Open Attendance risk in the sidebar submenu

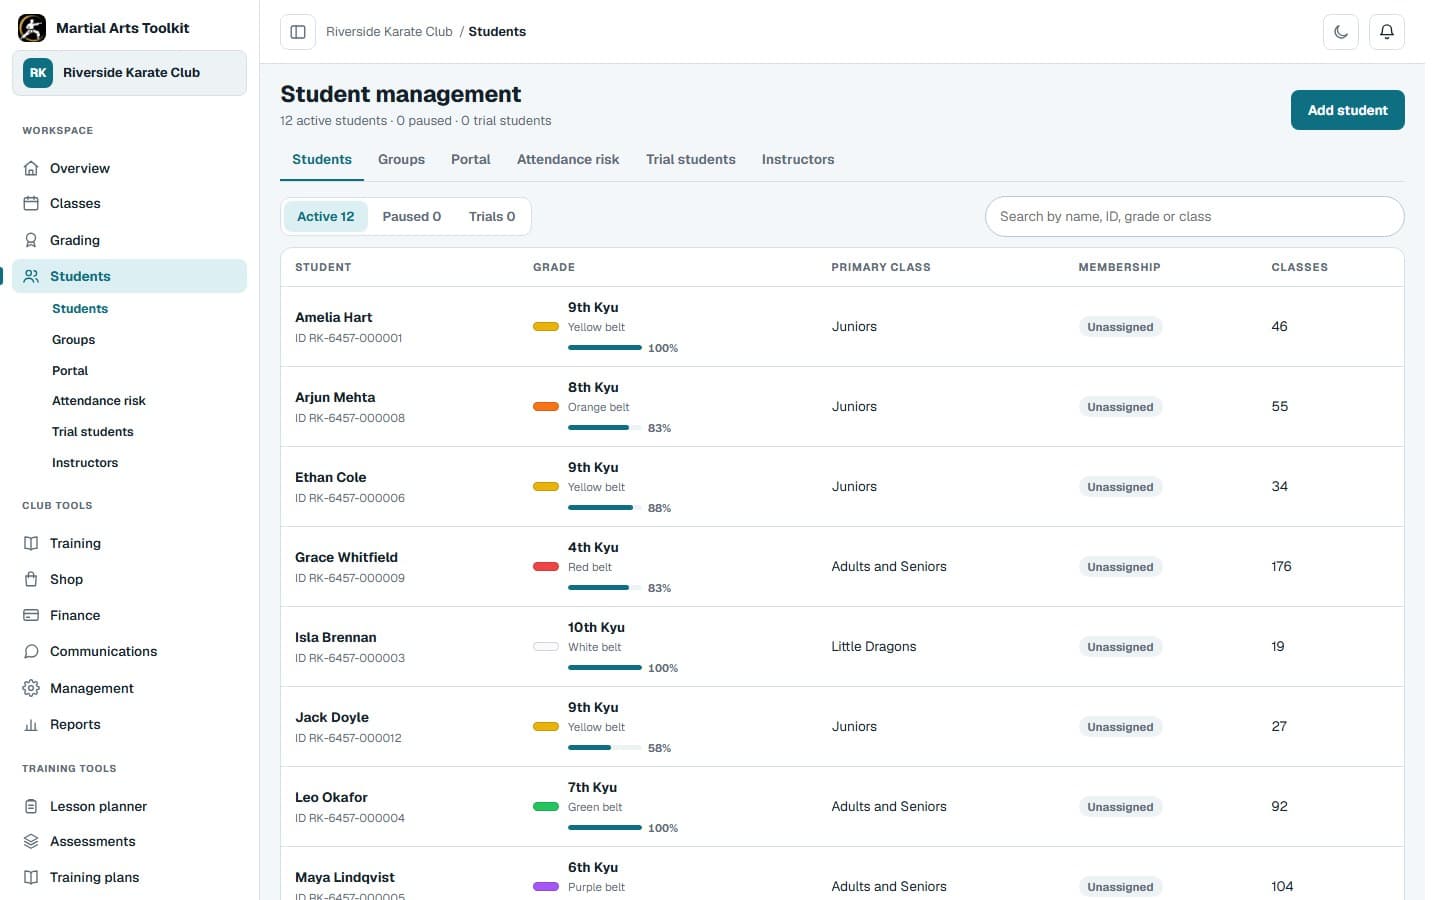(x=99, y=401)
